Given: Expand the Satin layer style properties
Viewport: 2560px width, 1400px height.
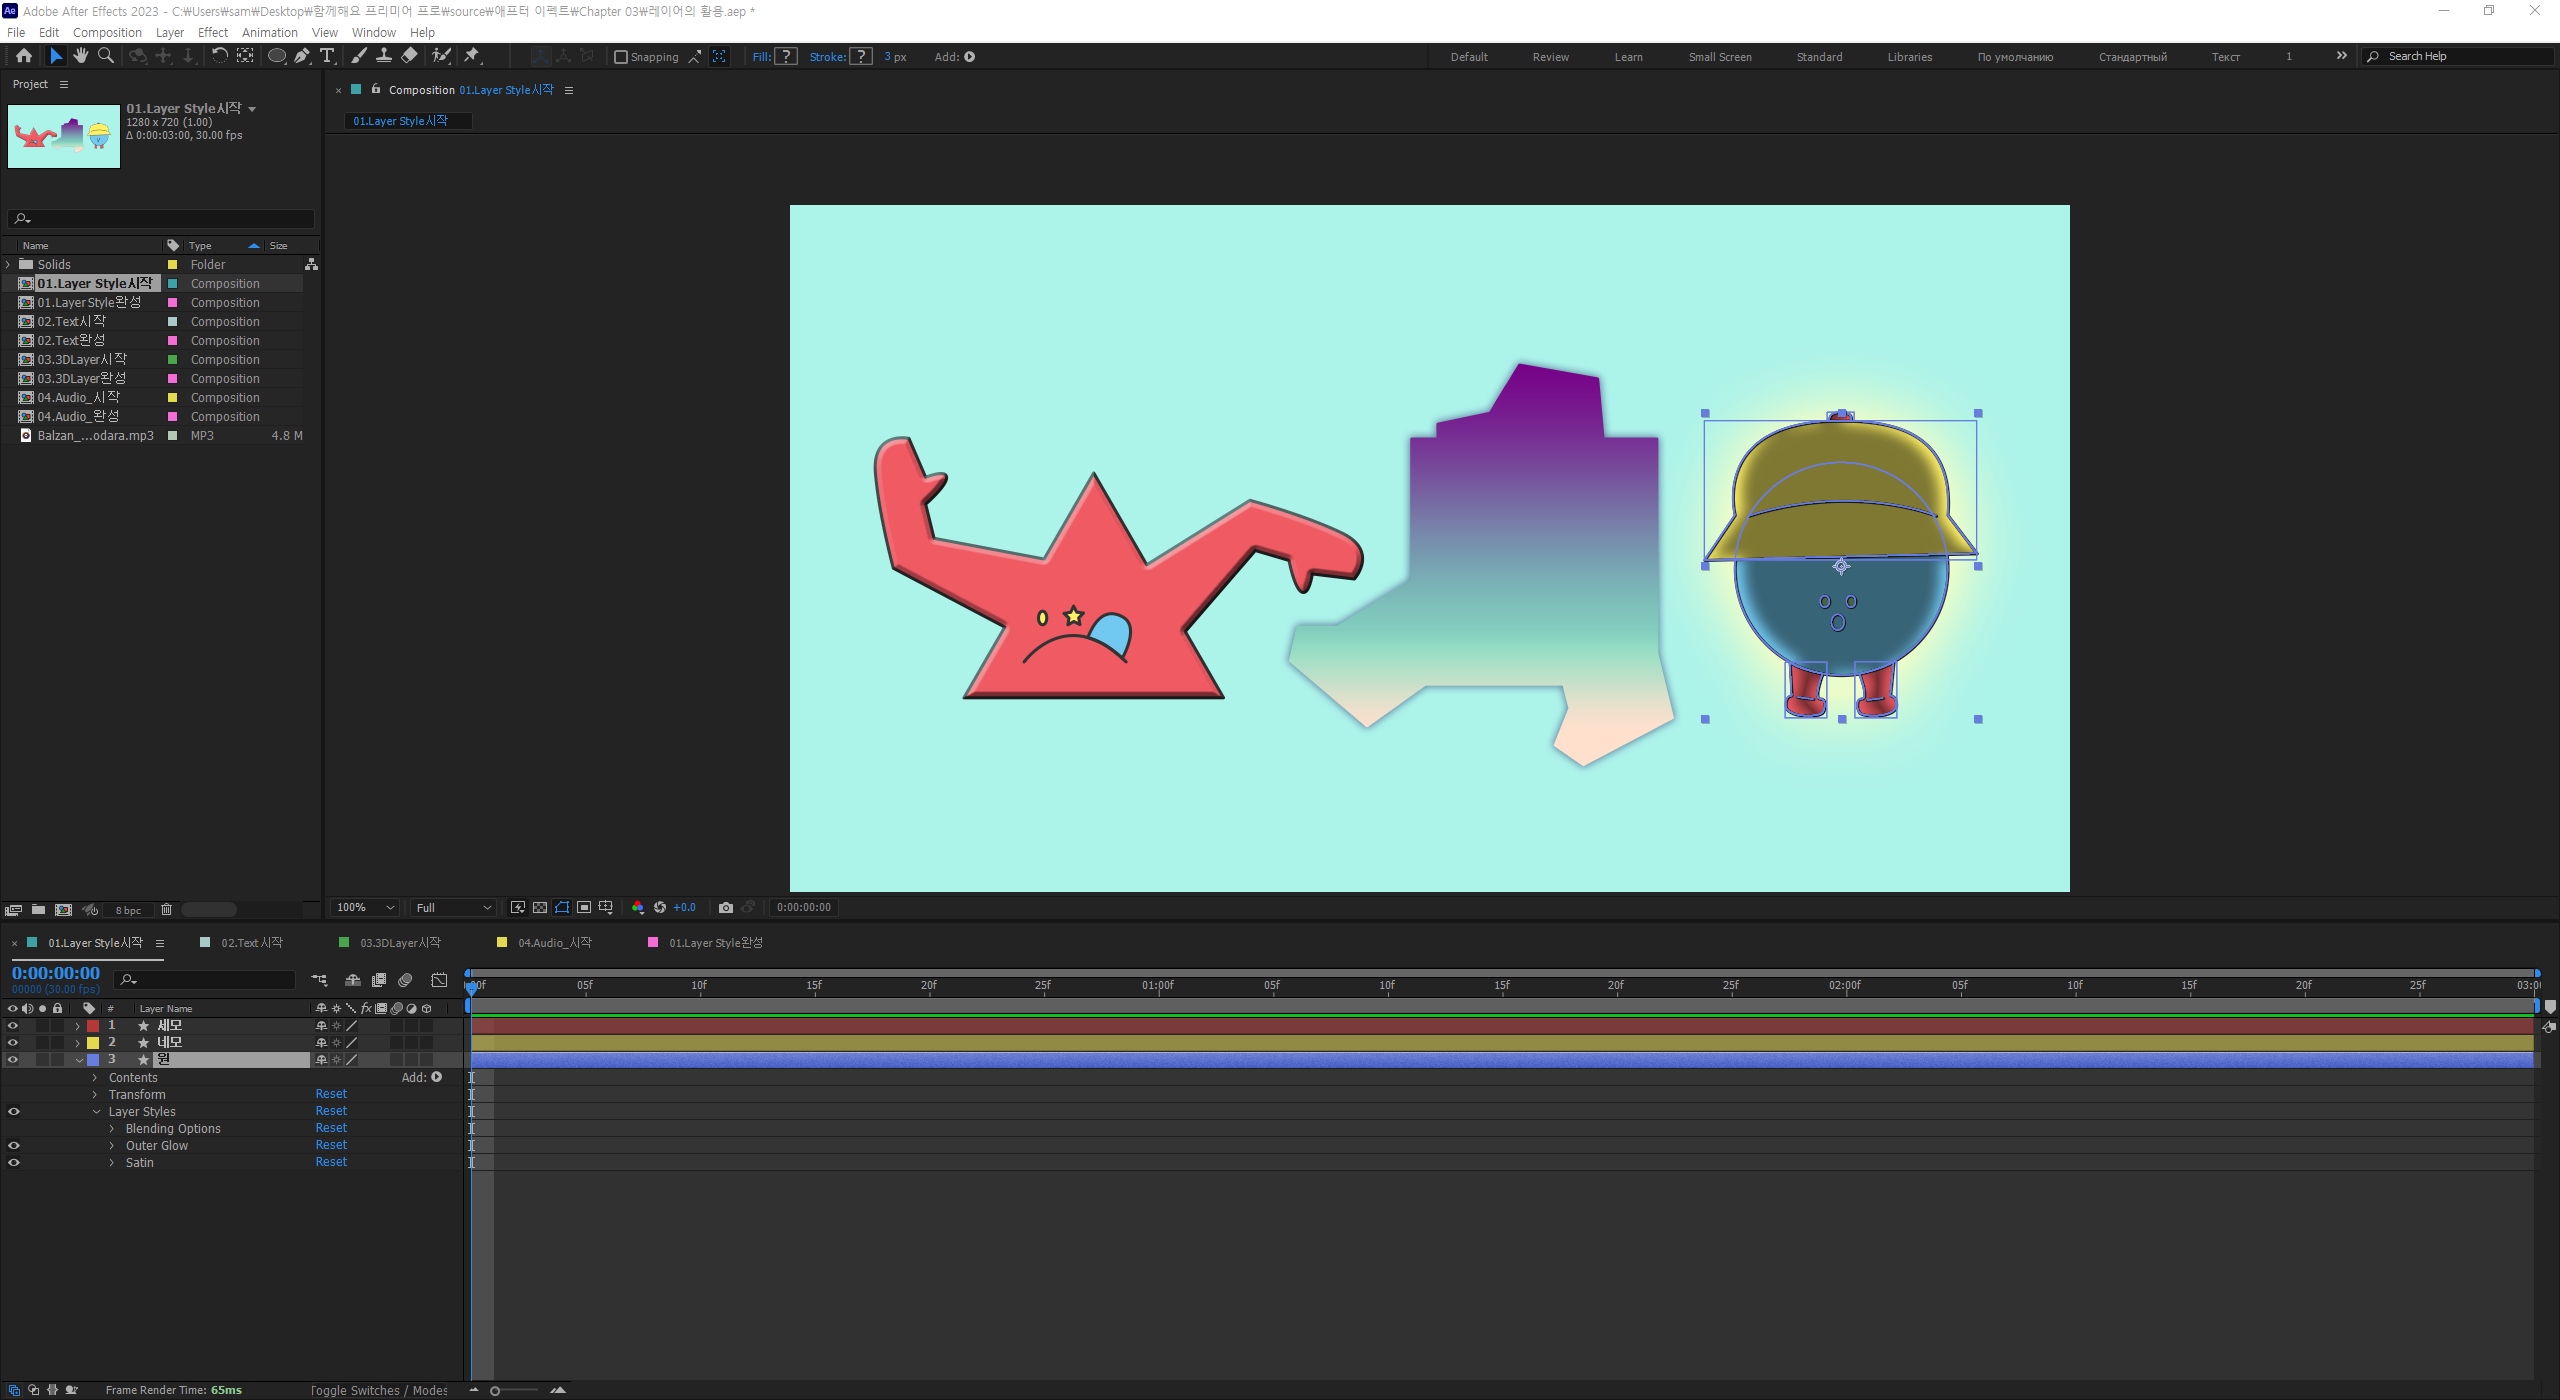Looking at the screenshot, I should coord(112,1163).
